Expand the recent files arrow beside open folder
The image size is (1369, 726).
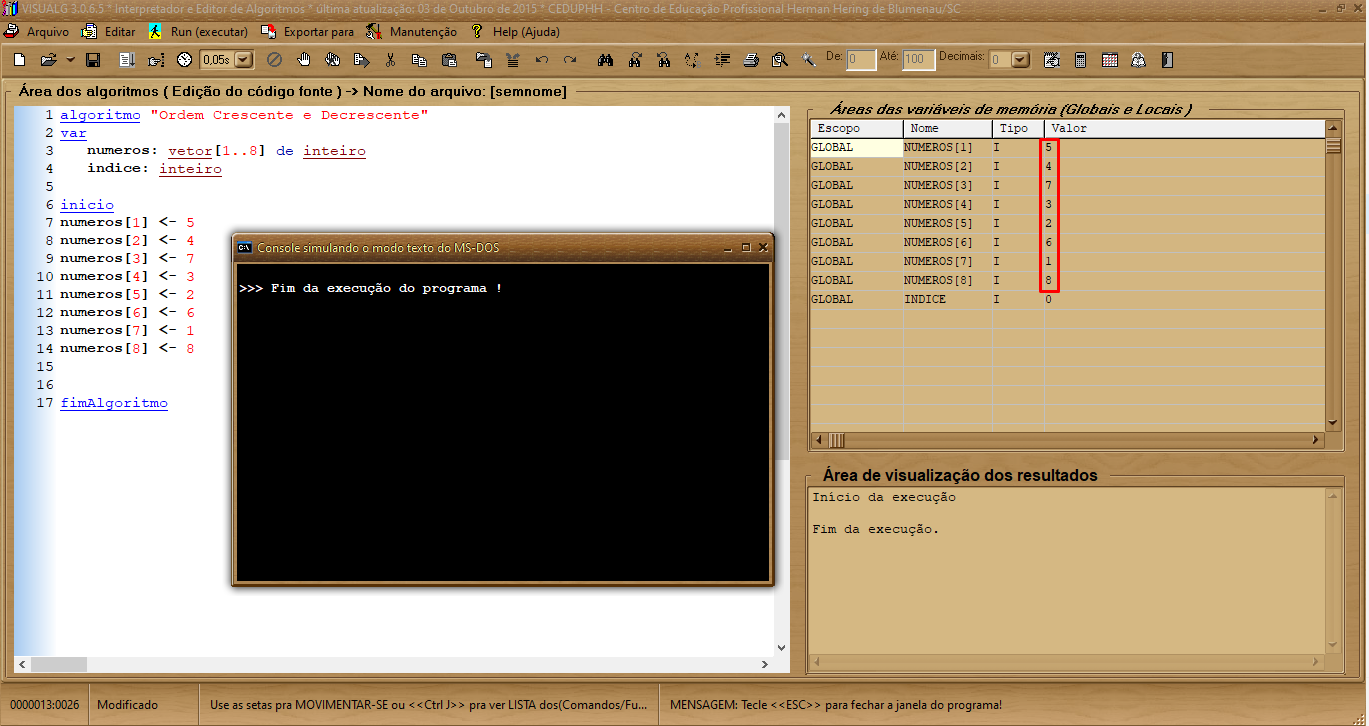tap(70, 60)
